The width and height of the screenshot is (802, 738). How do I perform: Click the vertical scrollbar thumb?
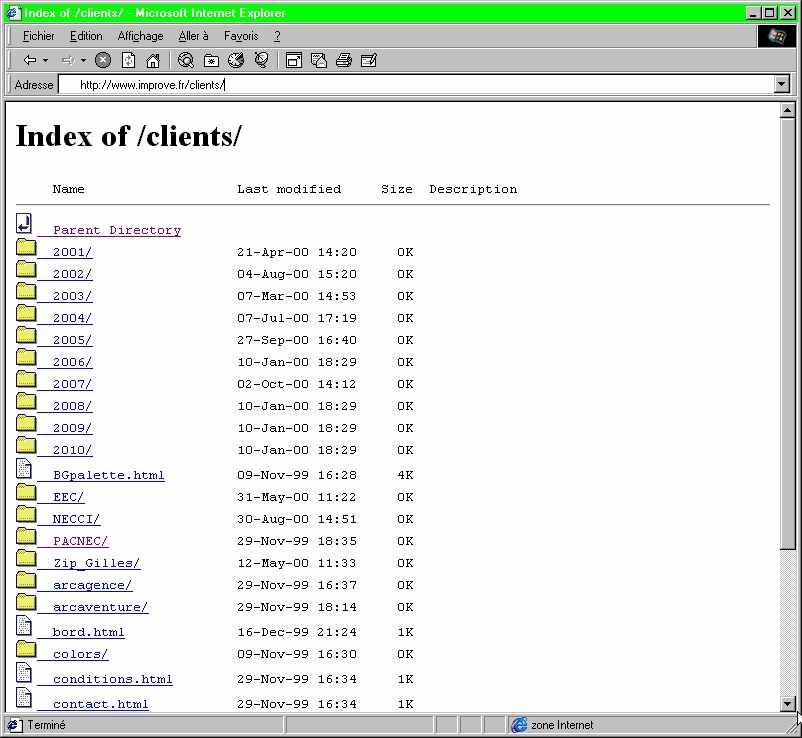pyautogui.click(x=788, y=333)
